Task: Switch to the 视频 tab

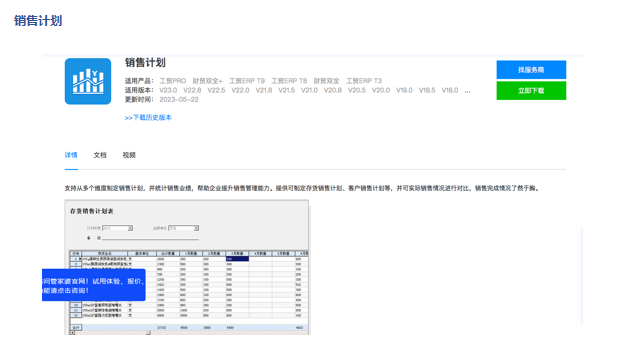Action: click(129, 155)
